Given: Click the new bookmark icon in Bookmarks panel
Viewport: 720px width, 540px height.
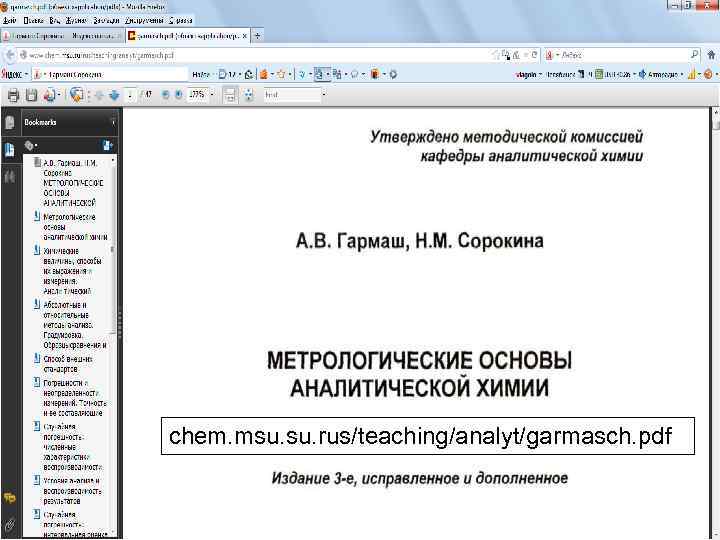Looking at the screenshot, I should click(107, 146).
